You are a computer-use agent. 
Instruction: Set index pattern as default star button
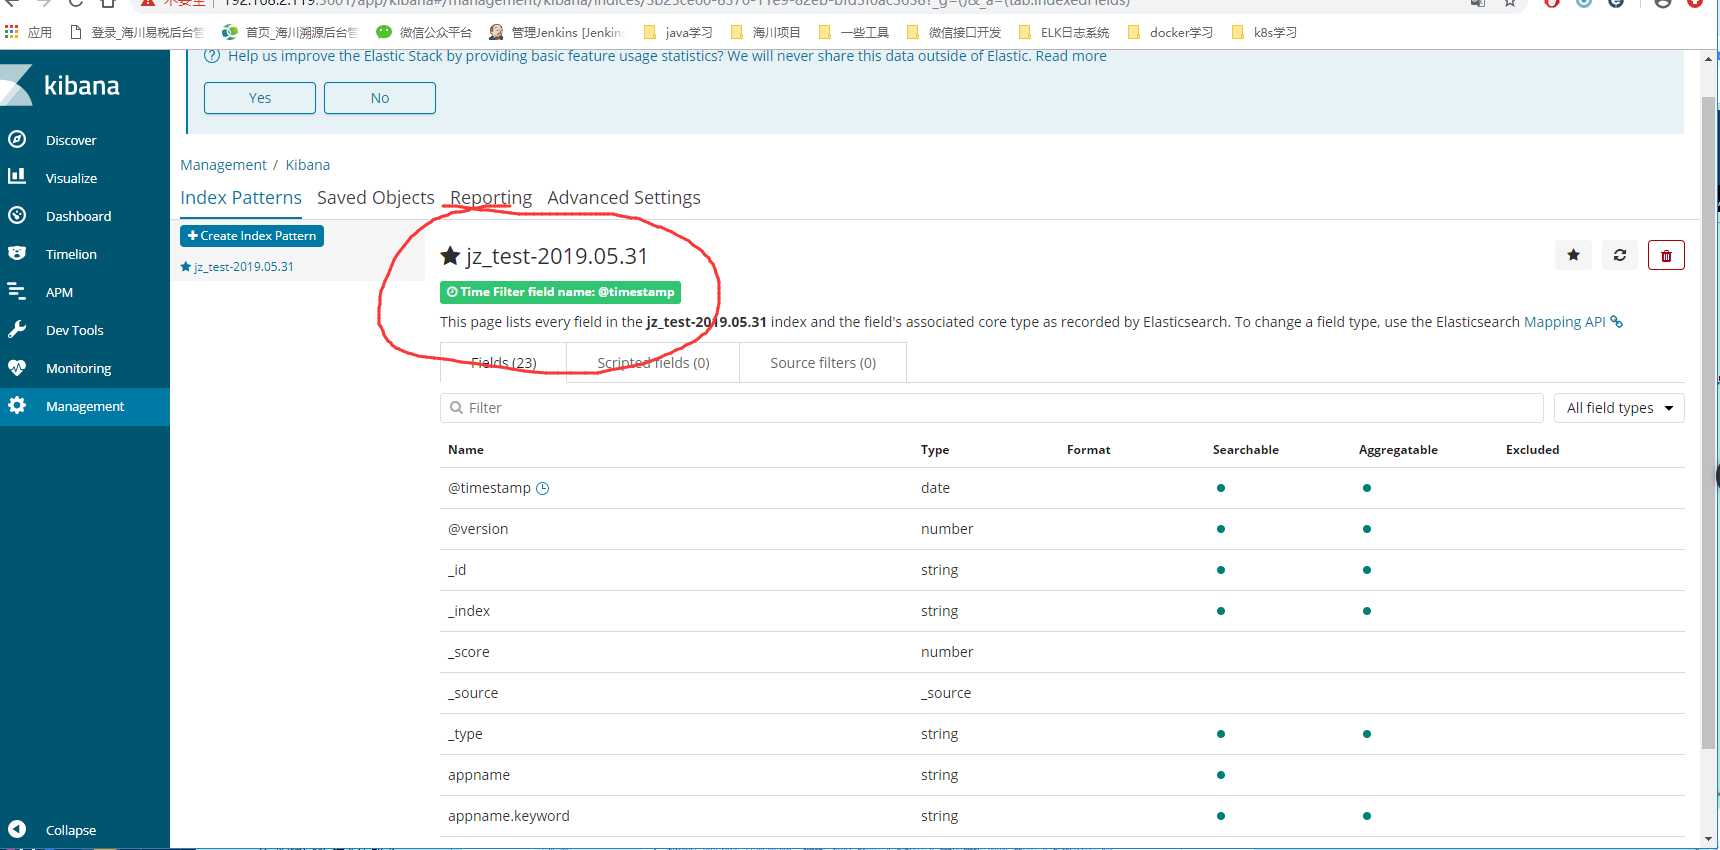tap(1573, 255)
